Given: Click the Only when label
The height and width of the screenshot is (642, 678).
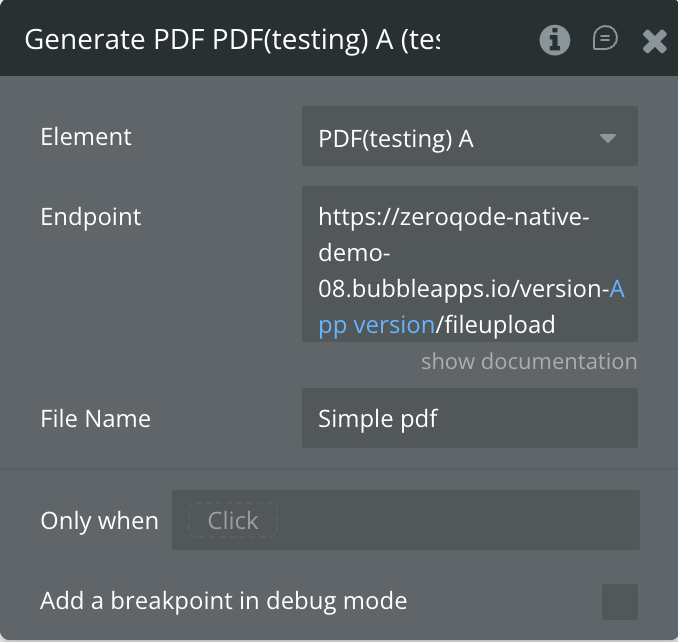Looking at the screenshot, I should [99, 521].
